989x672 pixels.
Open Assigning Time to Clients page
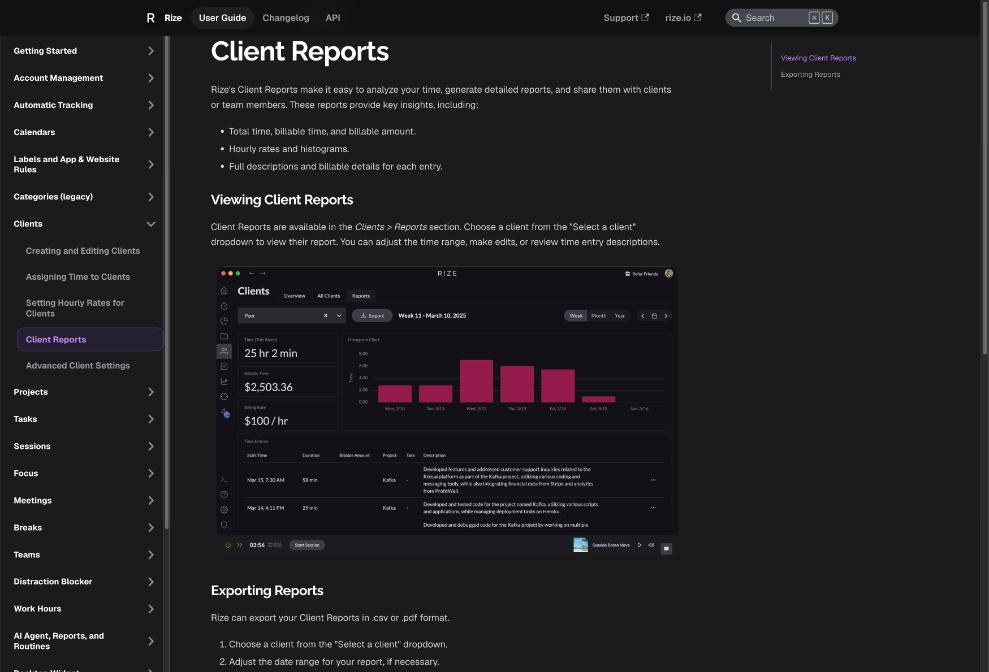[78, 277]
